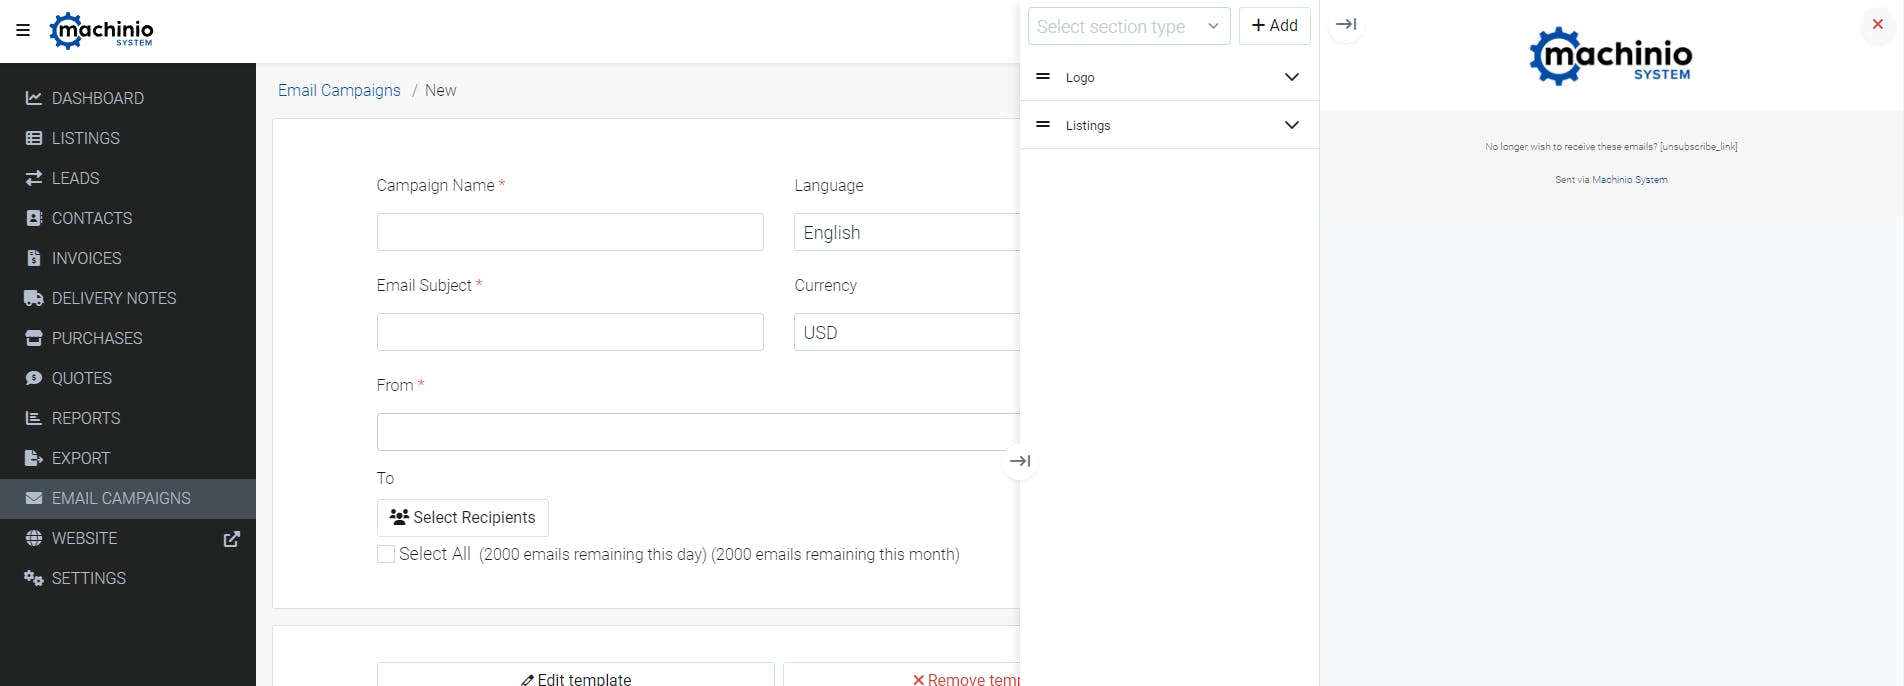The width and height of the screenshot is (1904, 686).
Task: Open Invoices in the sidebar
Action: [x=128, y=258]
